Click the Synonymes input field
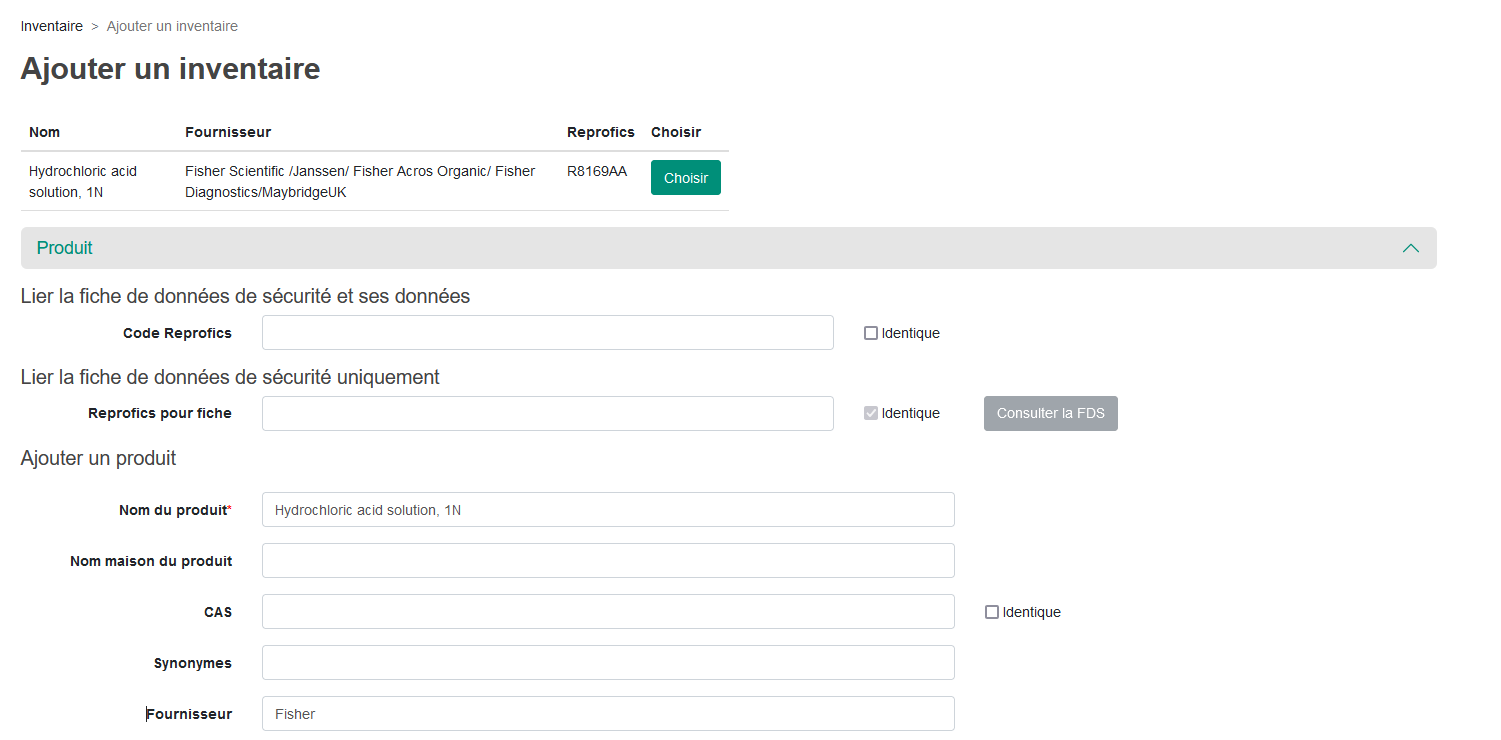 click(608, 663)
